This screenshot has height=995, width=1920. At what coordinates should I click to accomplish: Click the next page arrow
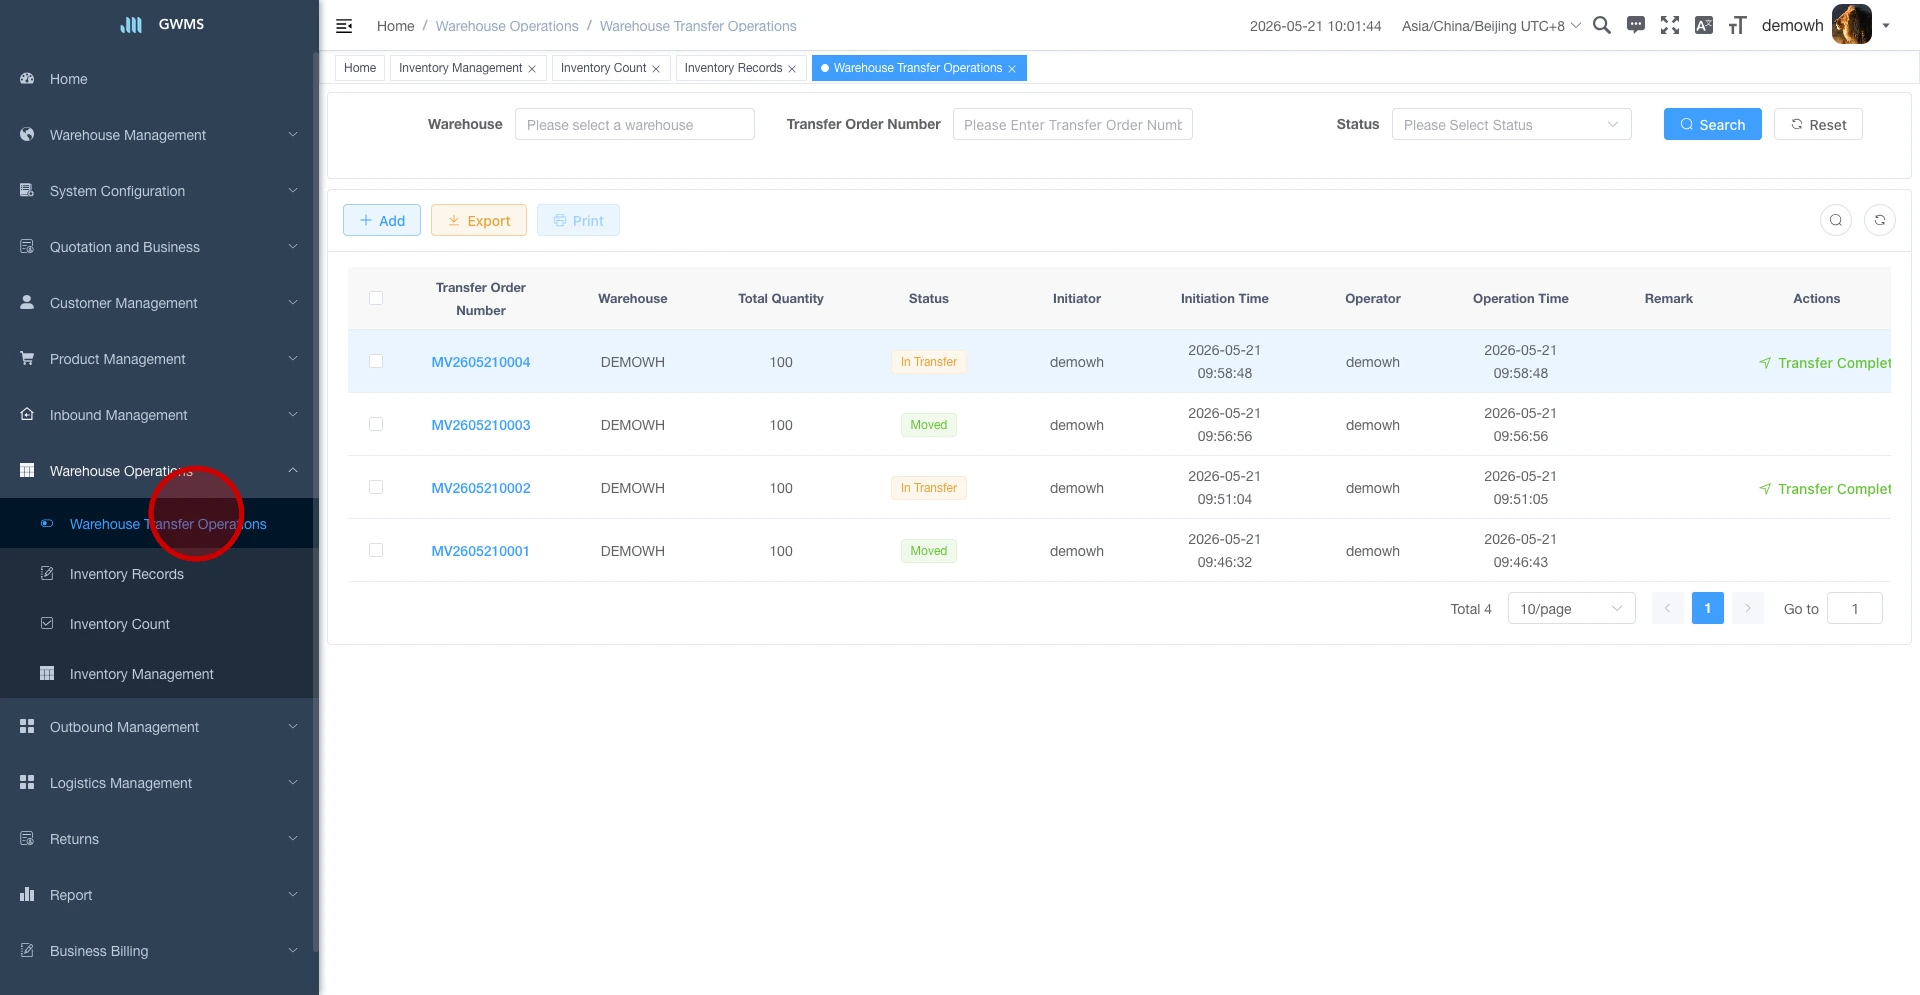1747,608
